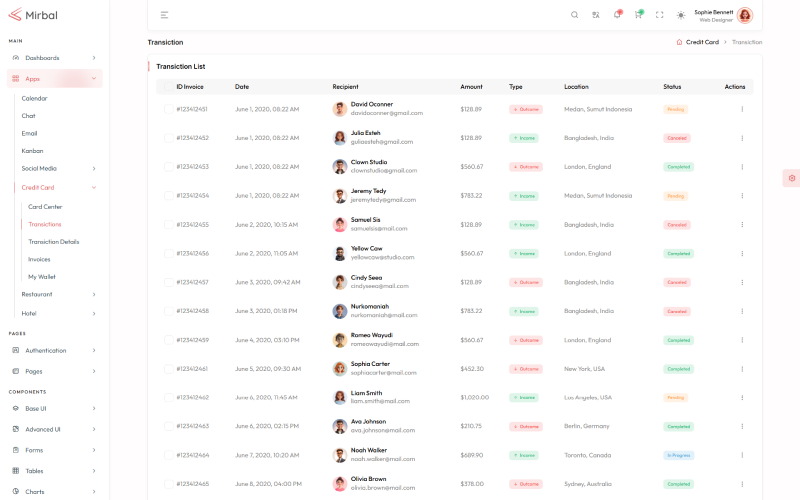Screen dimensions: 800x500
Task: Toggle fullscreen mode icon
Action: (659, 15)
